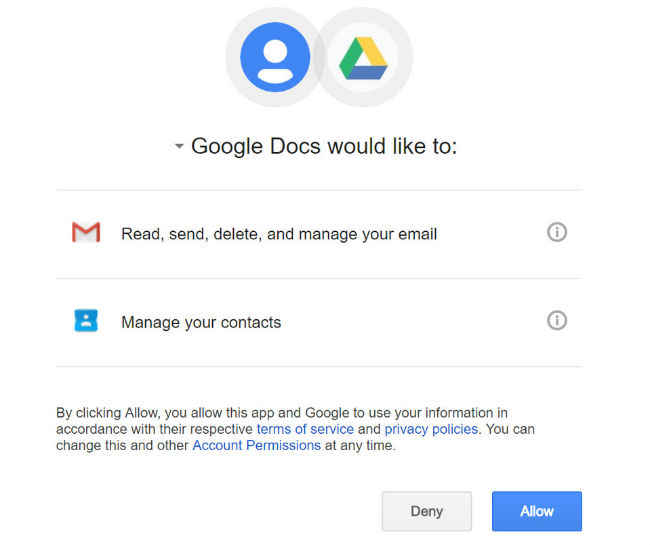Select the 'Manage your contacts' permission text
Viewport: 650px width, 545px height.
201,322
